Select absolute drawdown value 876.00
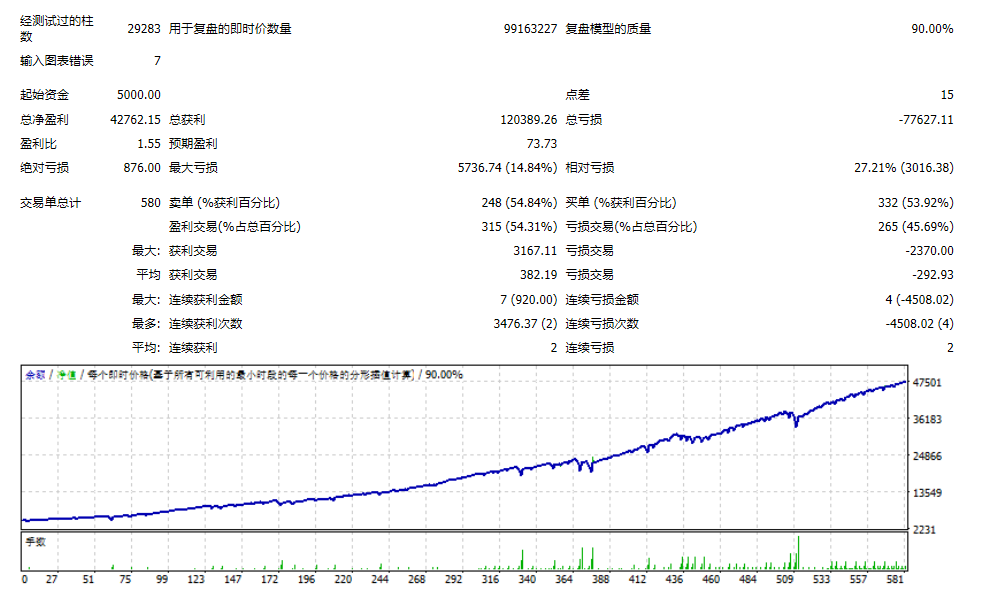The width and height of the screenshot is (982, 592). coord(142,168)
